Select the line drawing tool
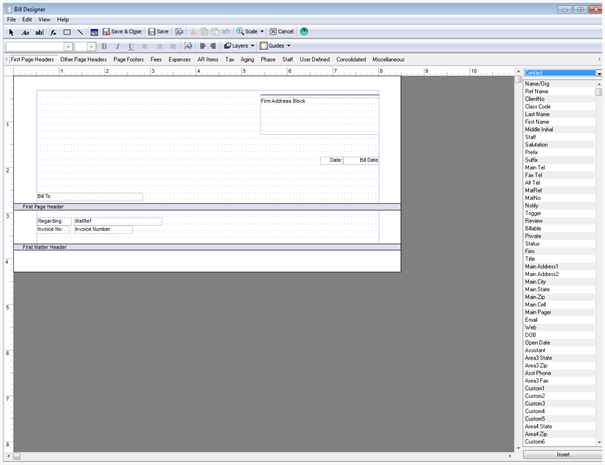 [x=80, y=32]
